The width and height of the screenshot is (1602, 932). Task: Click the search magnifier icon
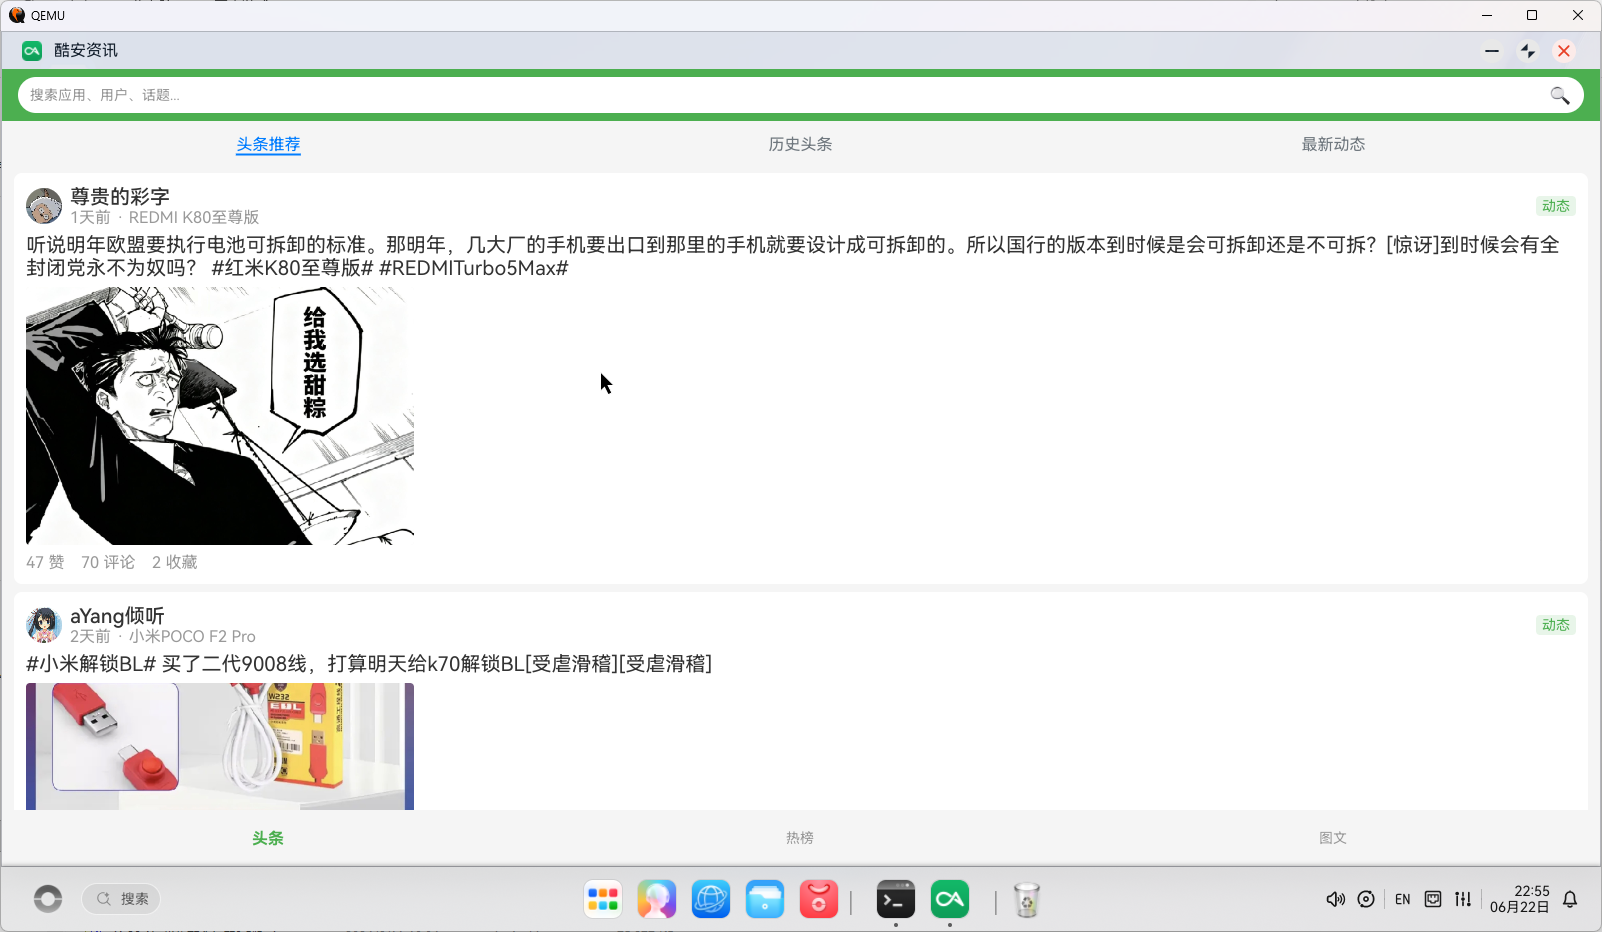coord(1559,95)
